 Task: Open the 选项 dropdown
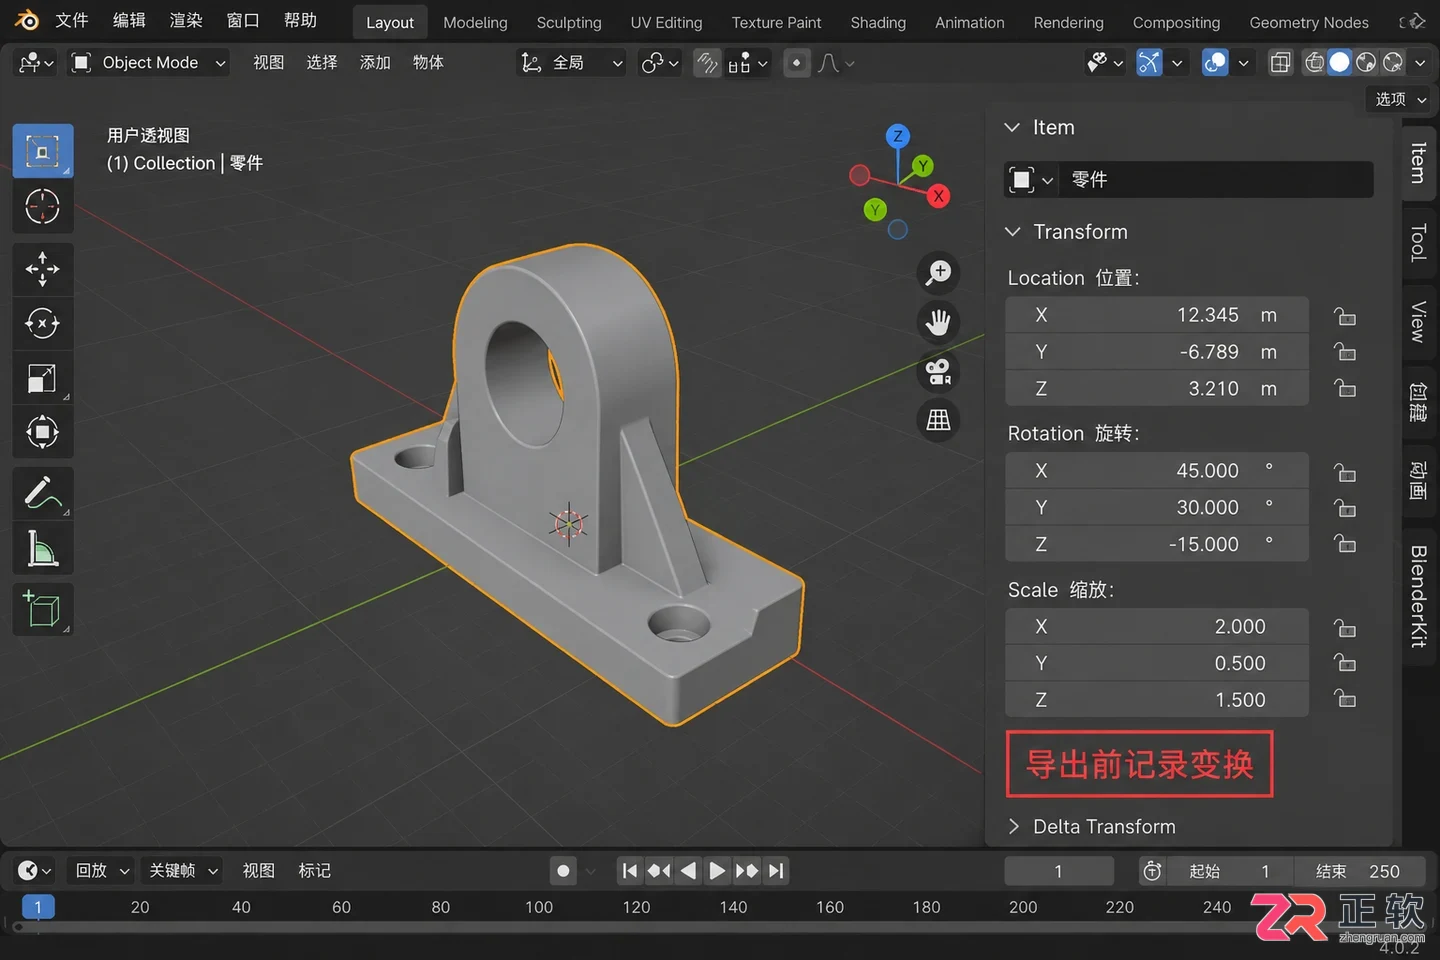click(x=1400, y=99)
